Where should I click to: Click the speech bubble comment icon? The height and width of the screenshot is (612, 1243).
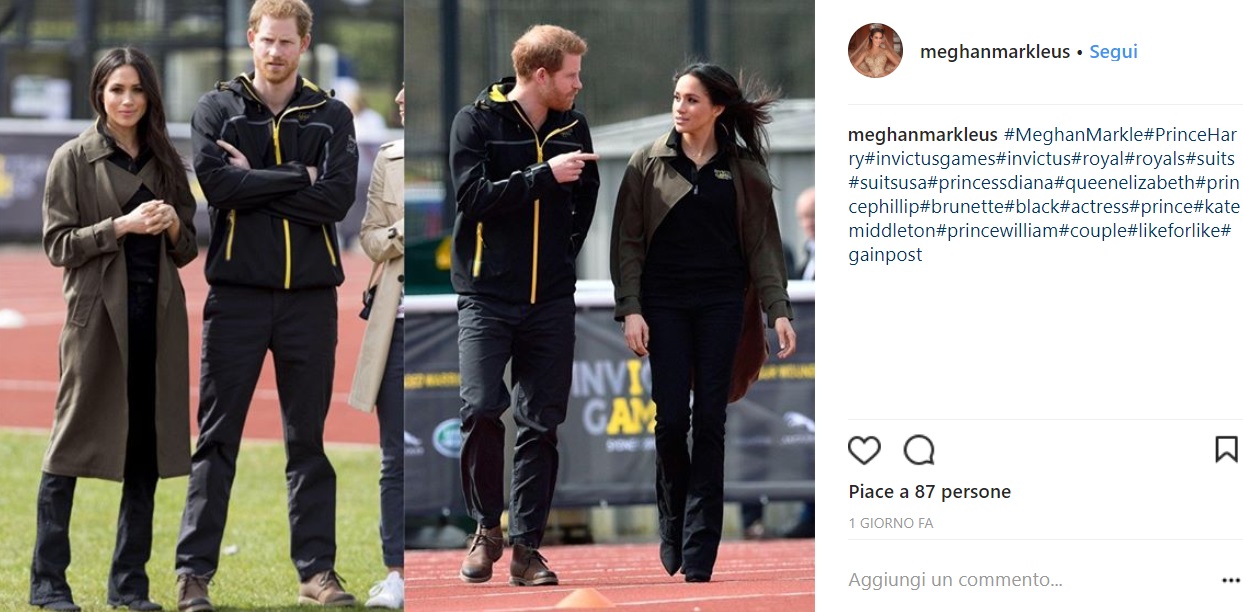point(919,451)
